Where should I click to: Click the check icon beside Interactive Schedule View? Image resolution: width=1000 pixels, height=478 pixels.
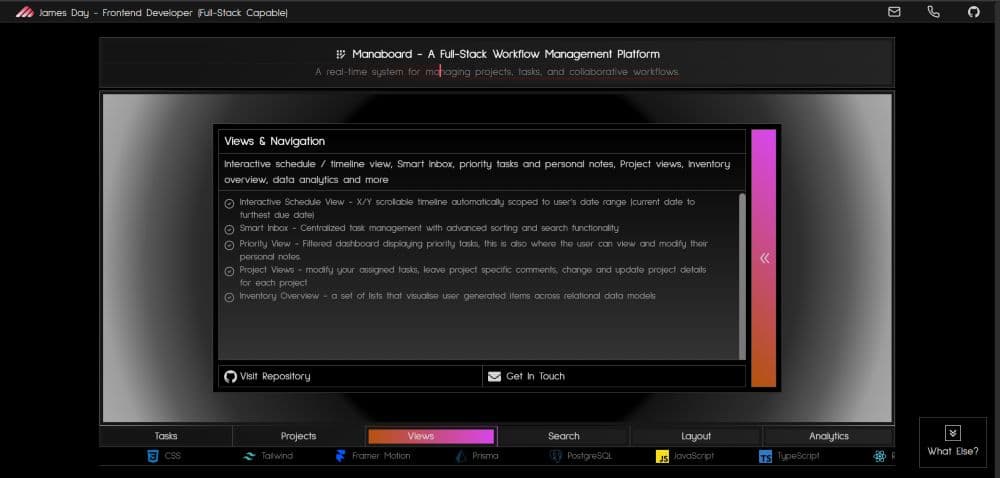(x=230, y=204)
